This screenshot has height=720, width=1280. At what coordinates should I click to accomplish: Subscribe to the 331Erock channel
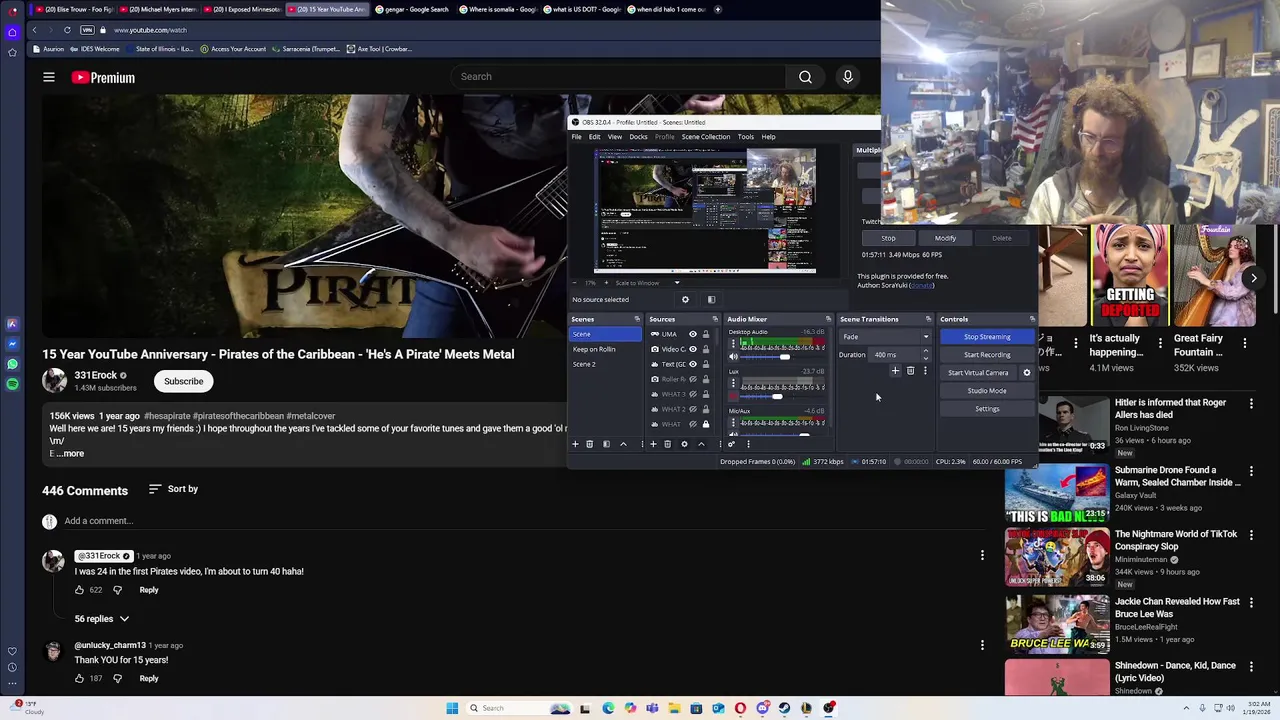[x=183, y=381]
